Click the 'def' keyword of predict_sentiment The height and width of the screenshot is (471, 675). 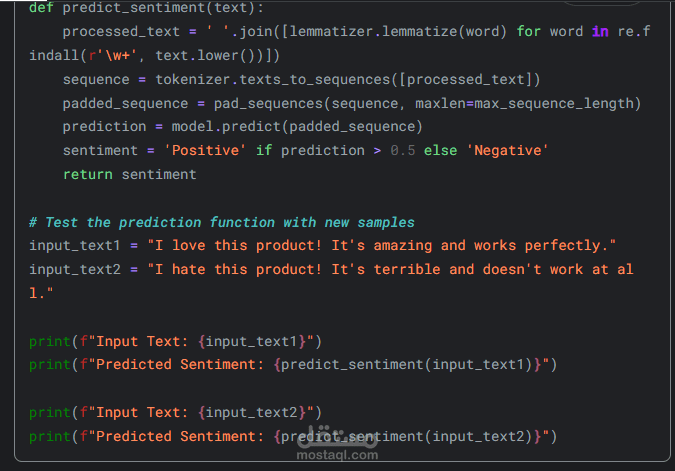[x=41, y=7]
